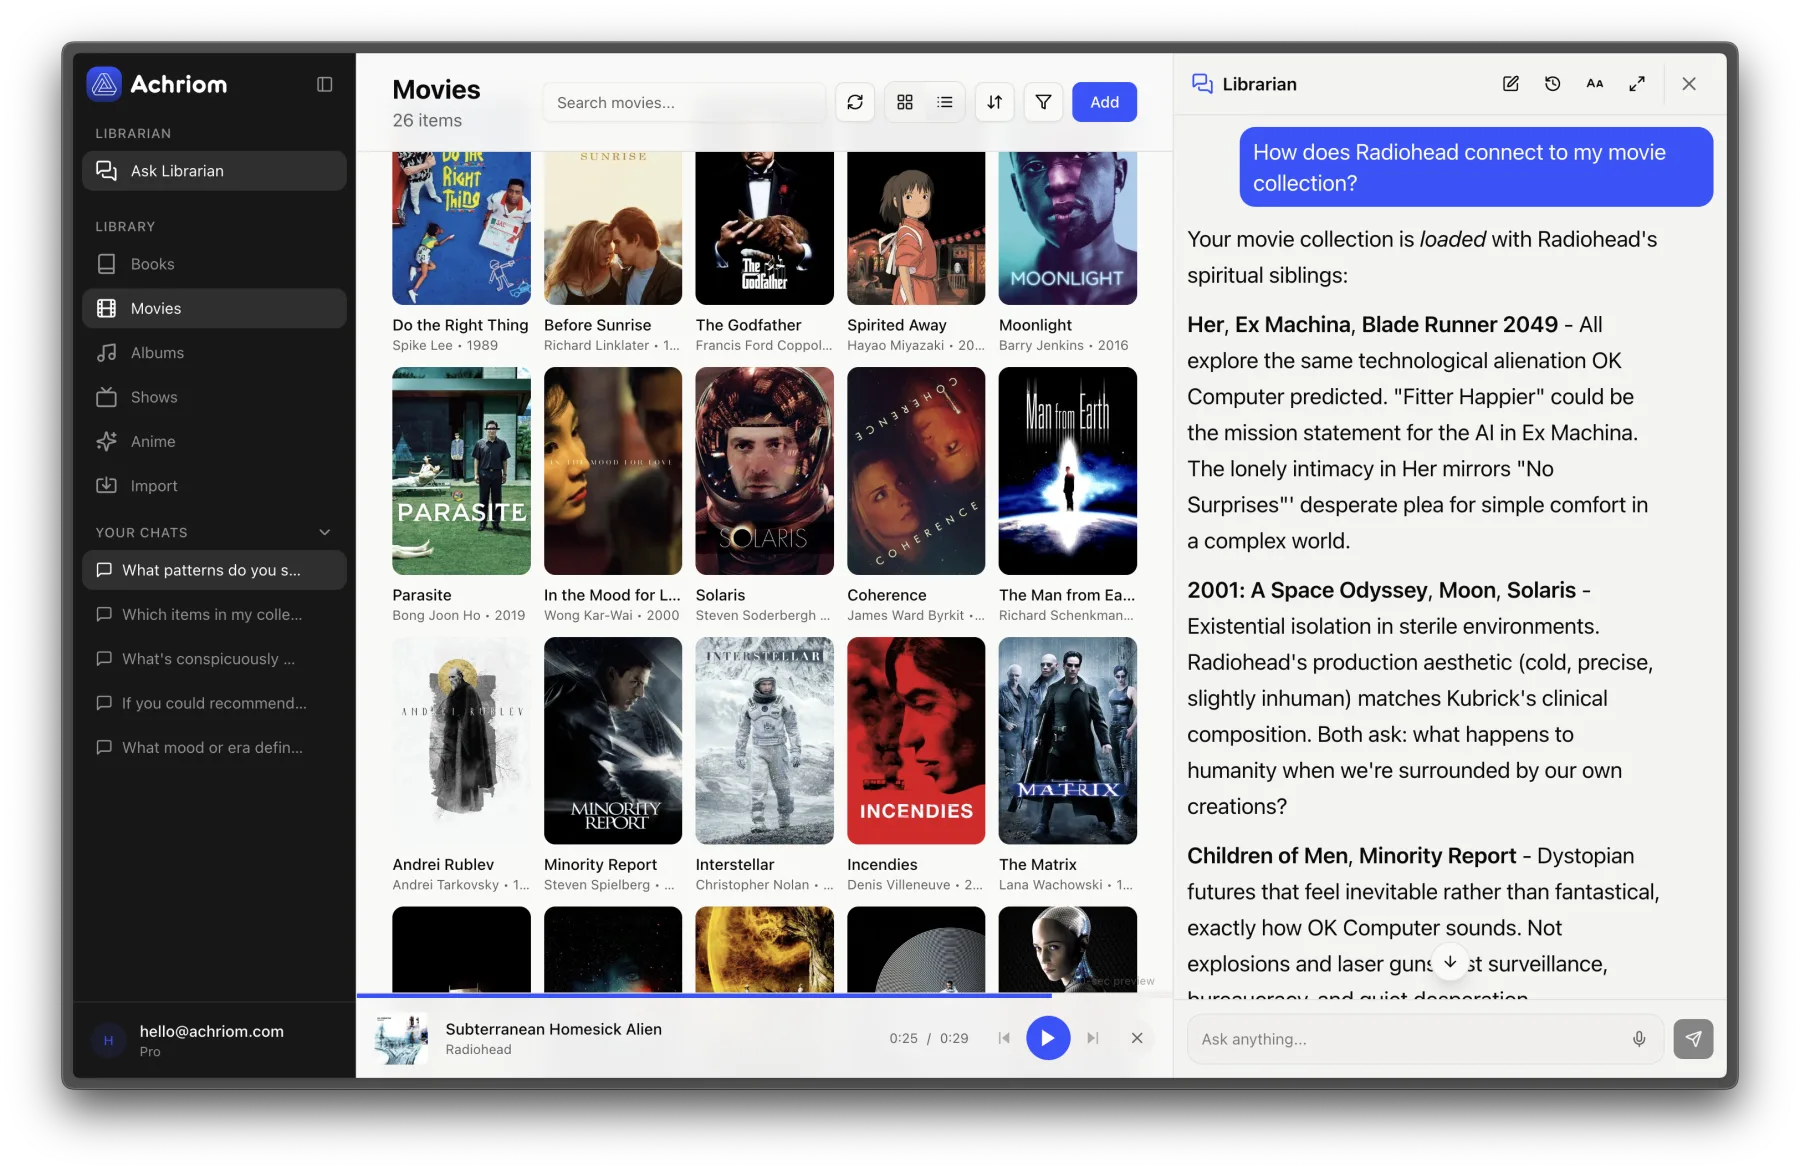The image size is (1800, 1171).
Task: Click into the Search movies field
Action: [x=684, y=102]
